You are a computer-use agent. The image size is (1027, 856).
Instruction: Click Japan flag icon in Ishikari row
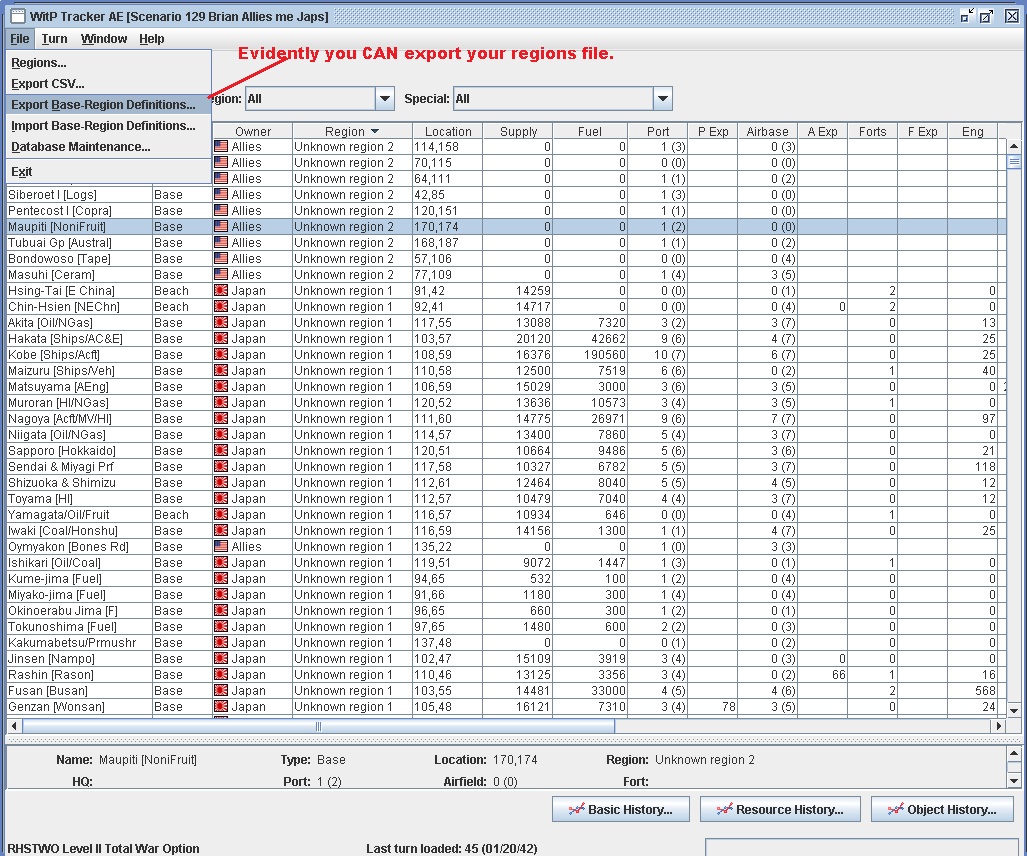click(x=221, y=563)
